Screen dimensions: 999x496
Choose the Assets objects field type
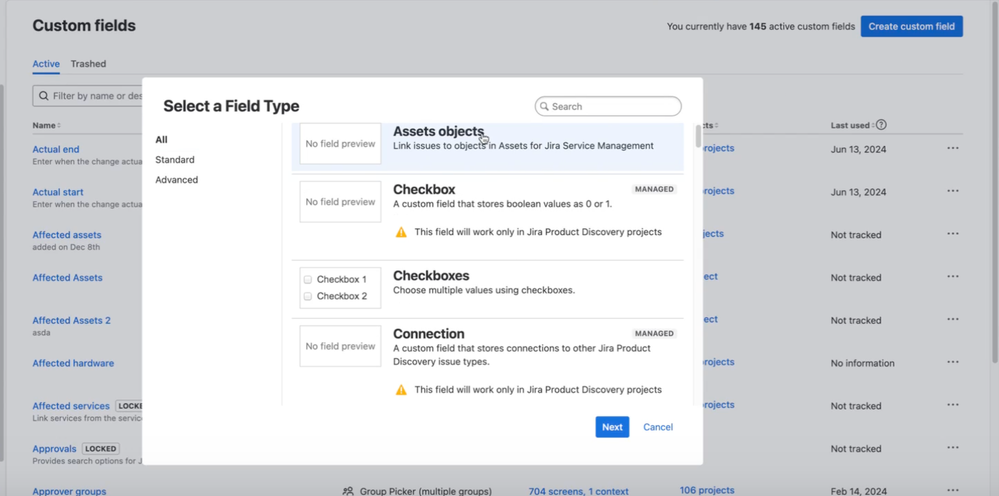[x=487, y=146]
